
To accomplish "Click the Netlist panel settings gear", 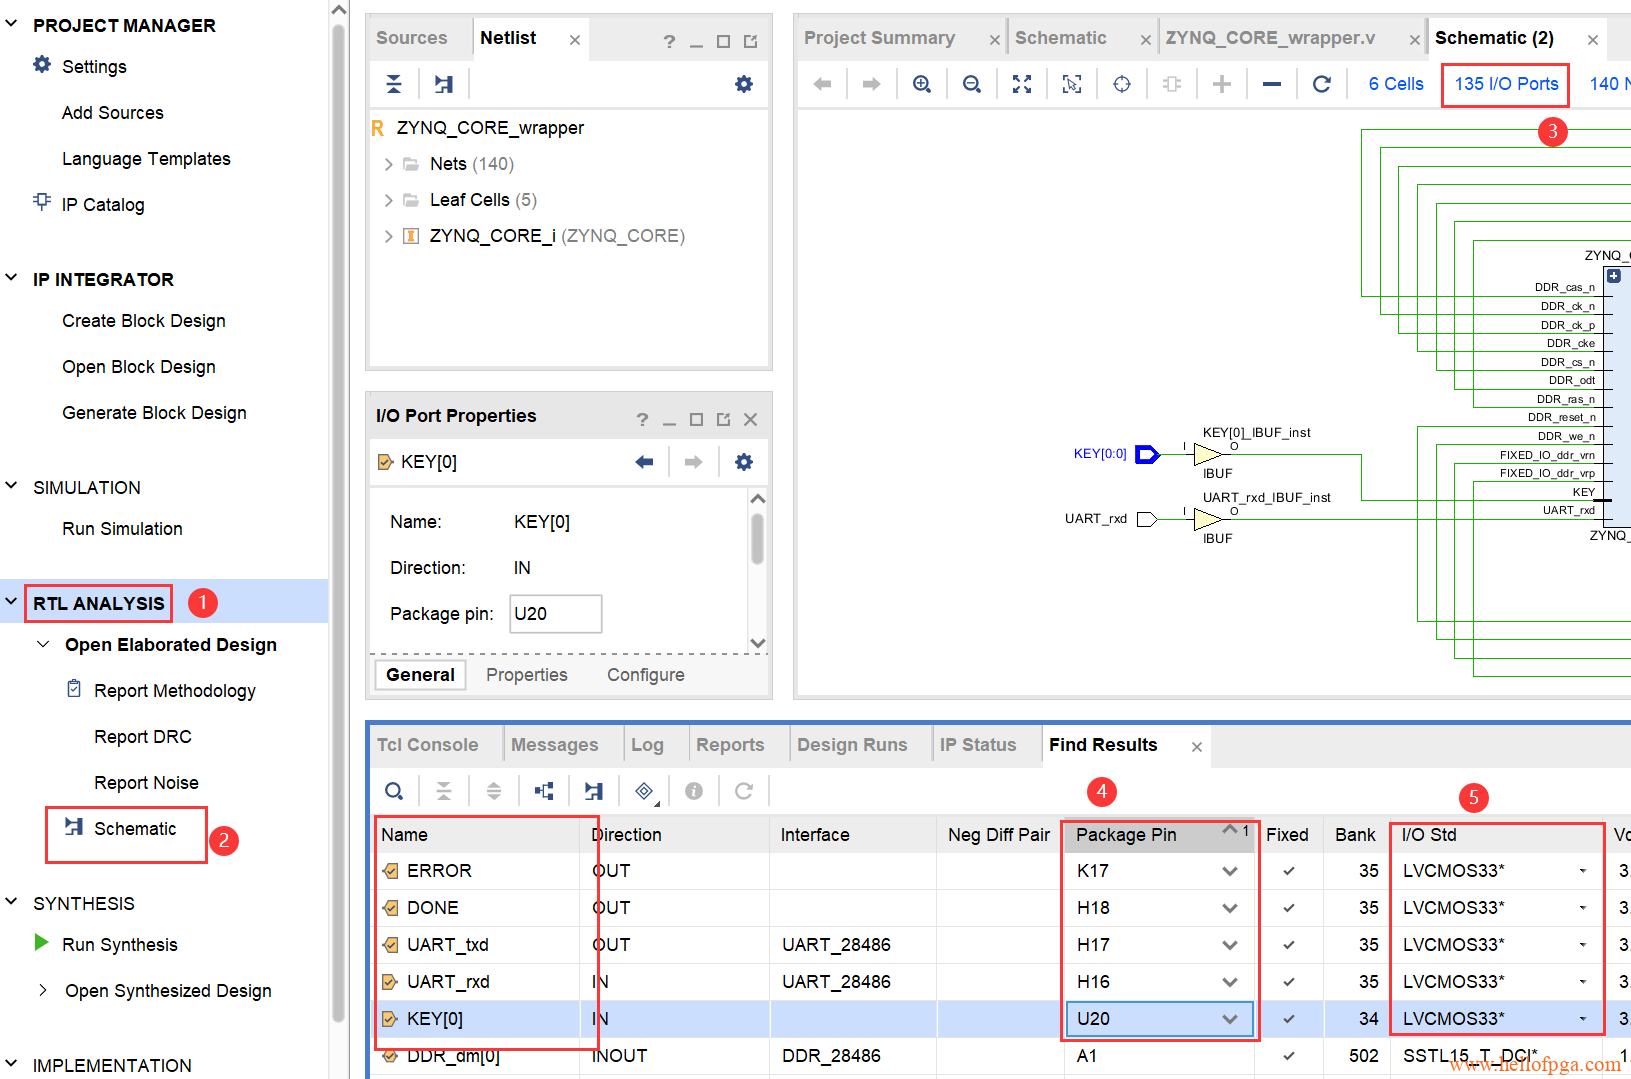I will (743, 84).
